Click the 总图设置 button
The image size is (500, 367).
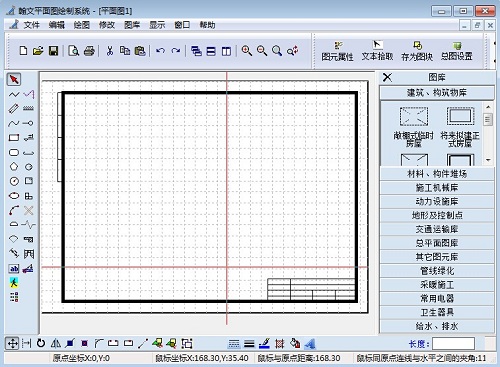(457, 51)
